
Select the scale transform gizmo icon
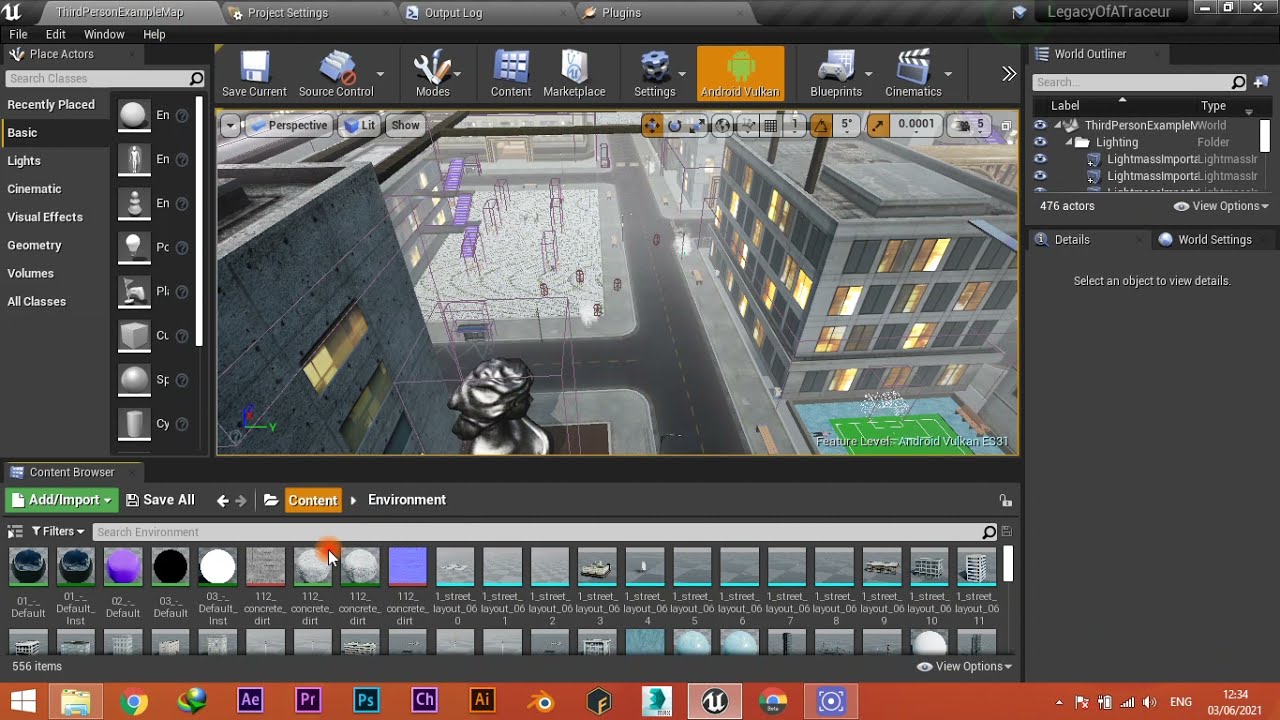(x=697, y=125)
